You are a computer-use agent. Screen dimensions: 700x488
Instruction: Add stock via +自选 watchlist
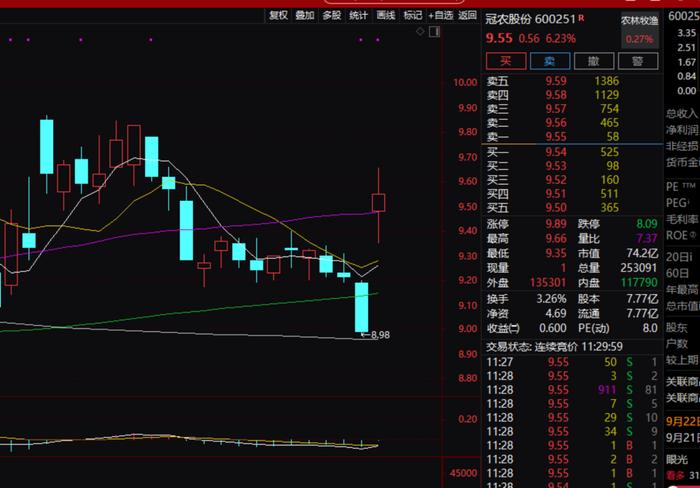click(x=441, y=16)
